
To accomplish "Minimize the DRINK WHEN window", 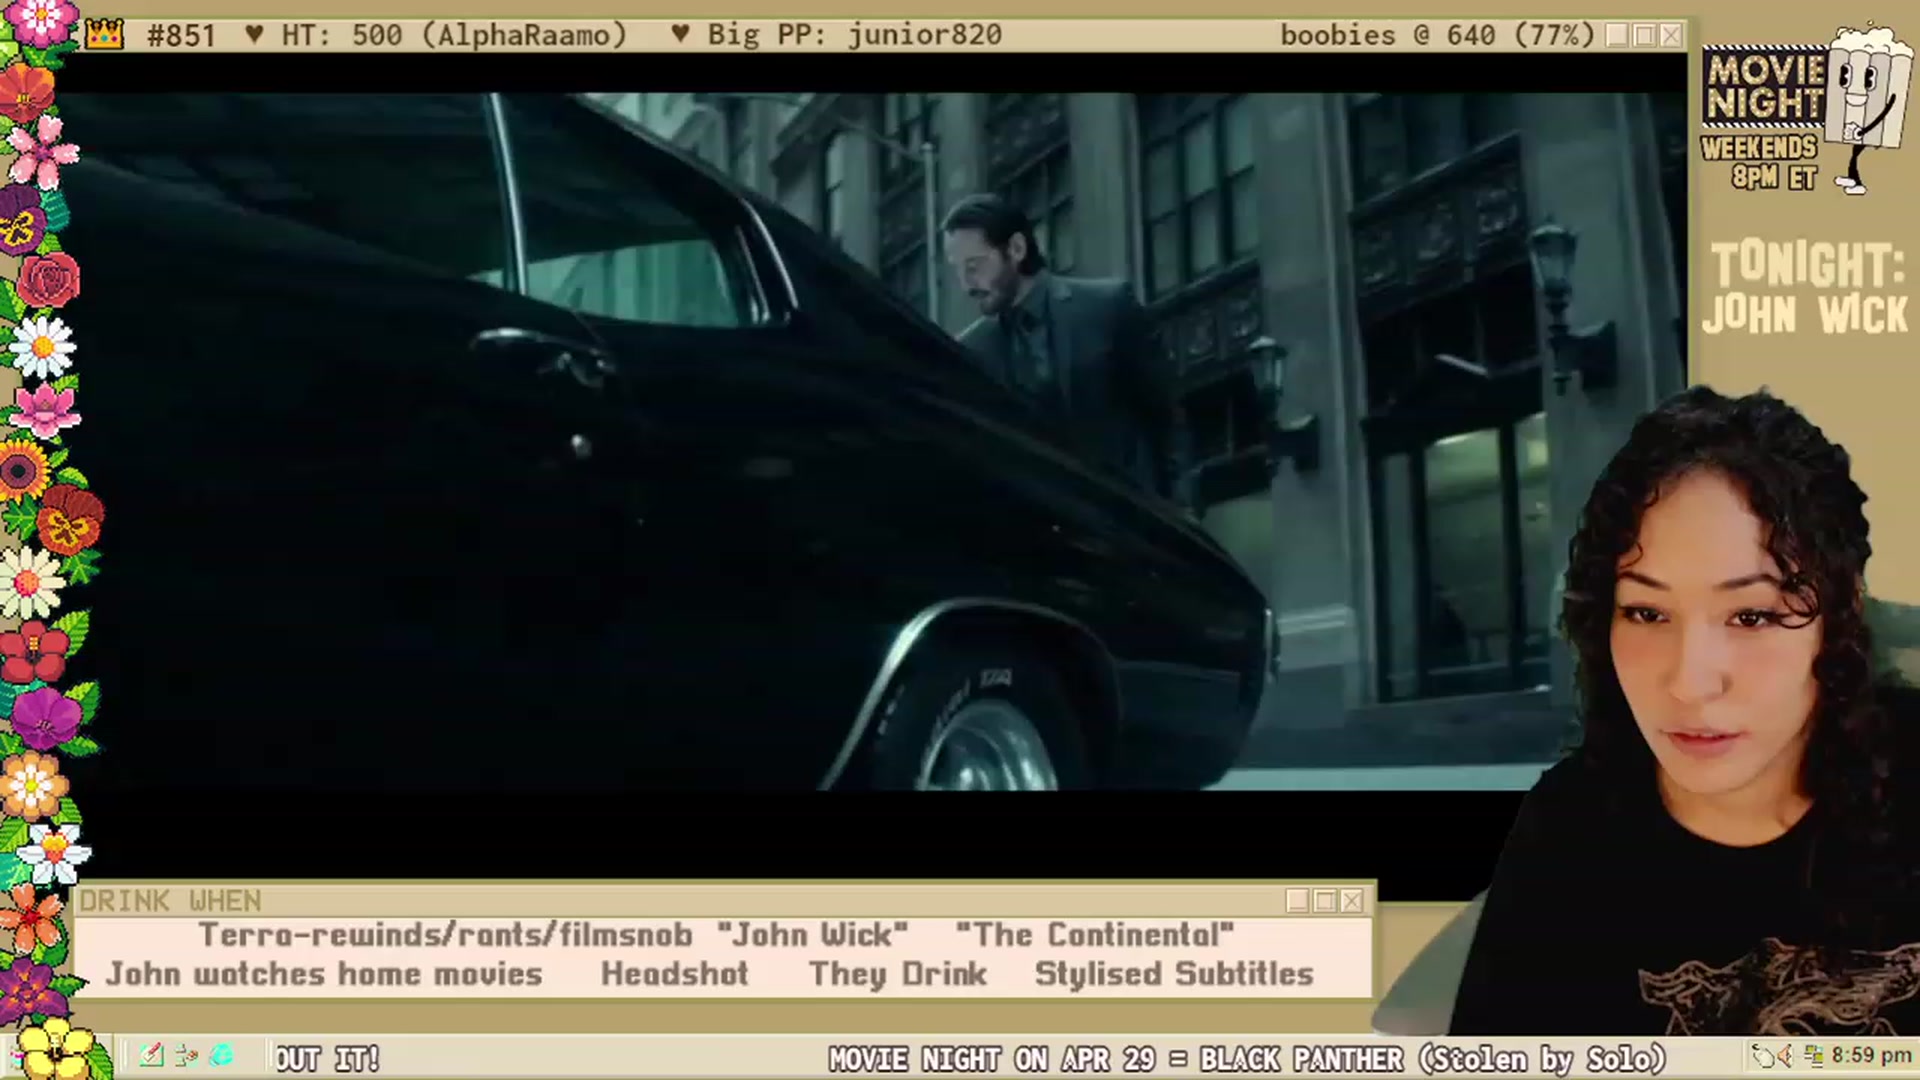I will tap(1298, 901).
